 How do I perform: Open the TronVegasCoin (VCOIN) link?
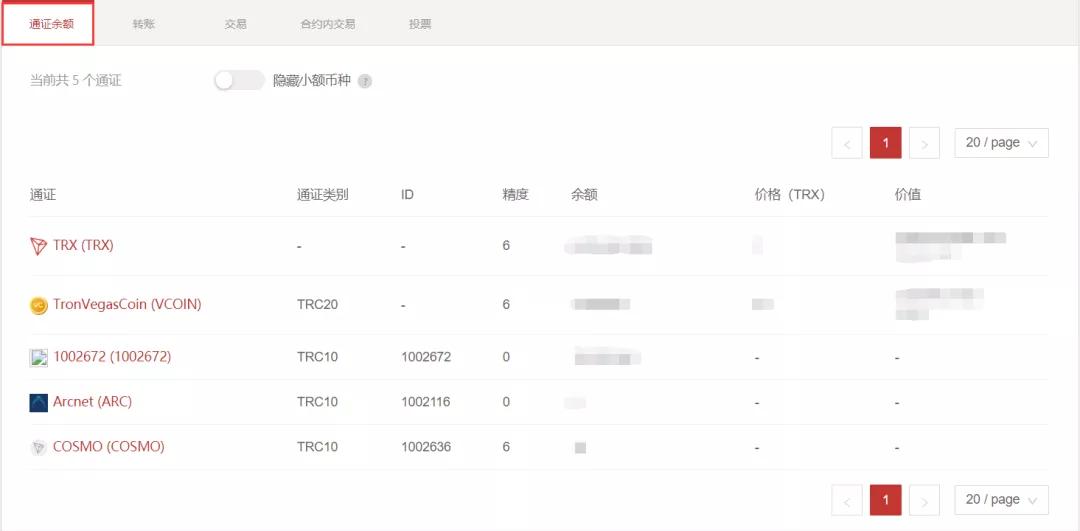coord(127,304)
